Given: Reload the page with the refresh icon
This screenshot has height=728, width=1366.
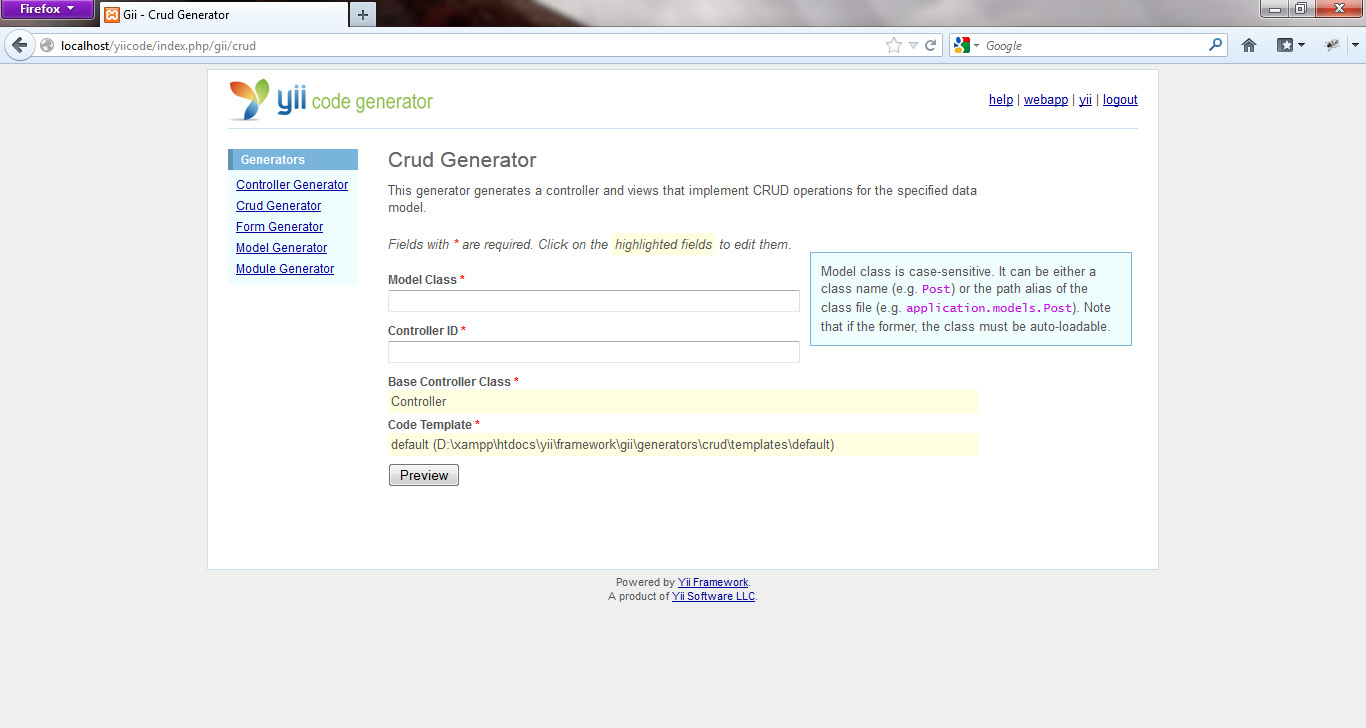Looking at the screenshot, I should pos(930,45).
